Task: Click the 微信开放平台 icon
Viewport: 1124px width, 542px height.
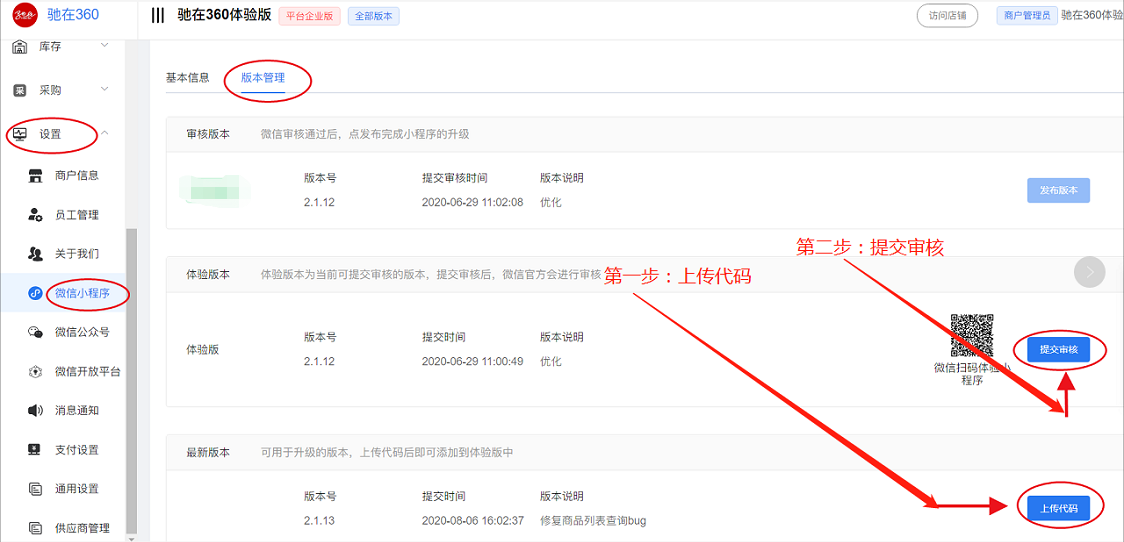Action: click(x=35, y=371)
